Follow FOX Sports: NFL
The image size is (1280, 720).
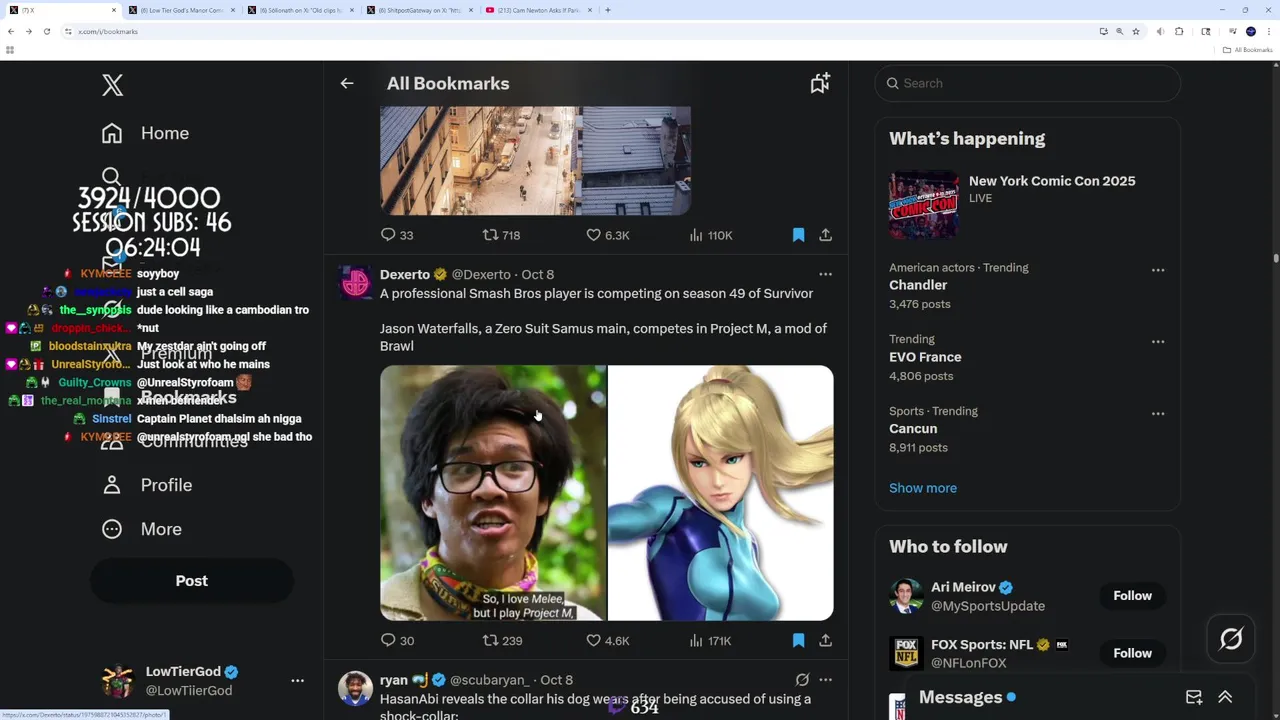(1133, 653)
